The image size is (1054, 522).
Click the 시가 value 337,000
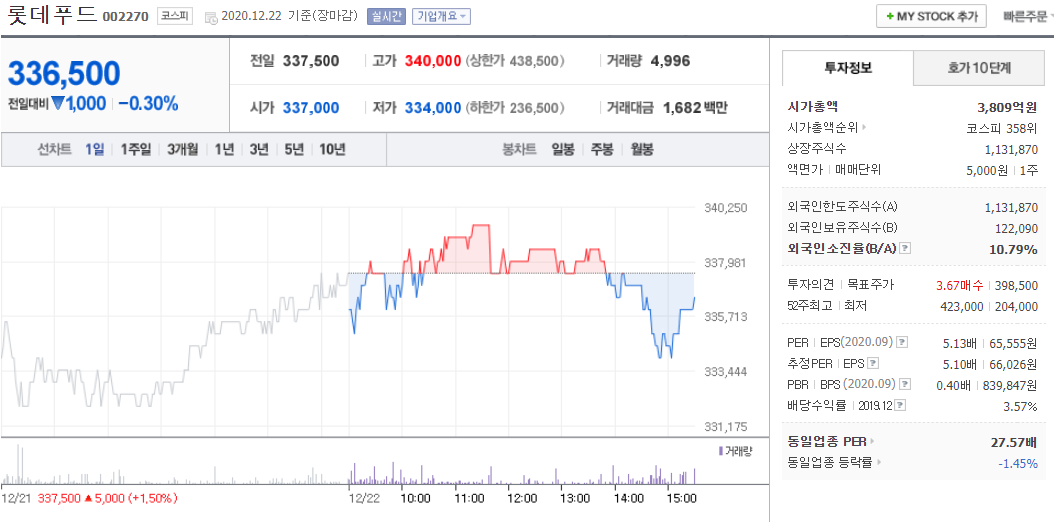click(x=311, y=107)
